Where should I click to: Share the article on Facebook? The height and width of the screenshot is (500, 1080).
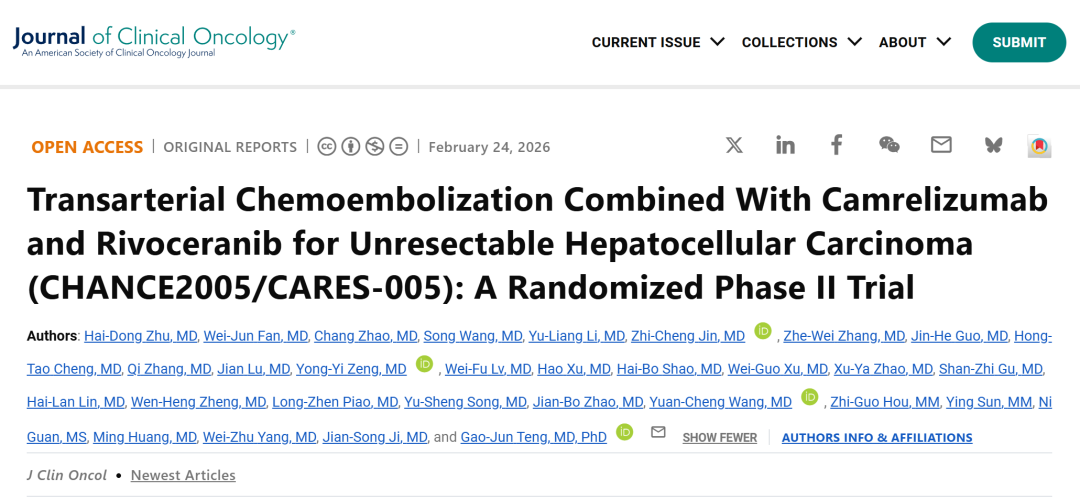coord(837,145)
